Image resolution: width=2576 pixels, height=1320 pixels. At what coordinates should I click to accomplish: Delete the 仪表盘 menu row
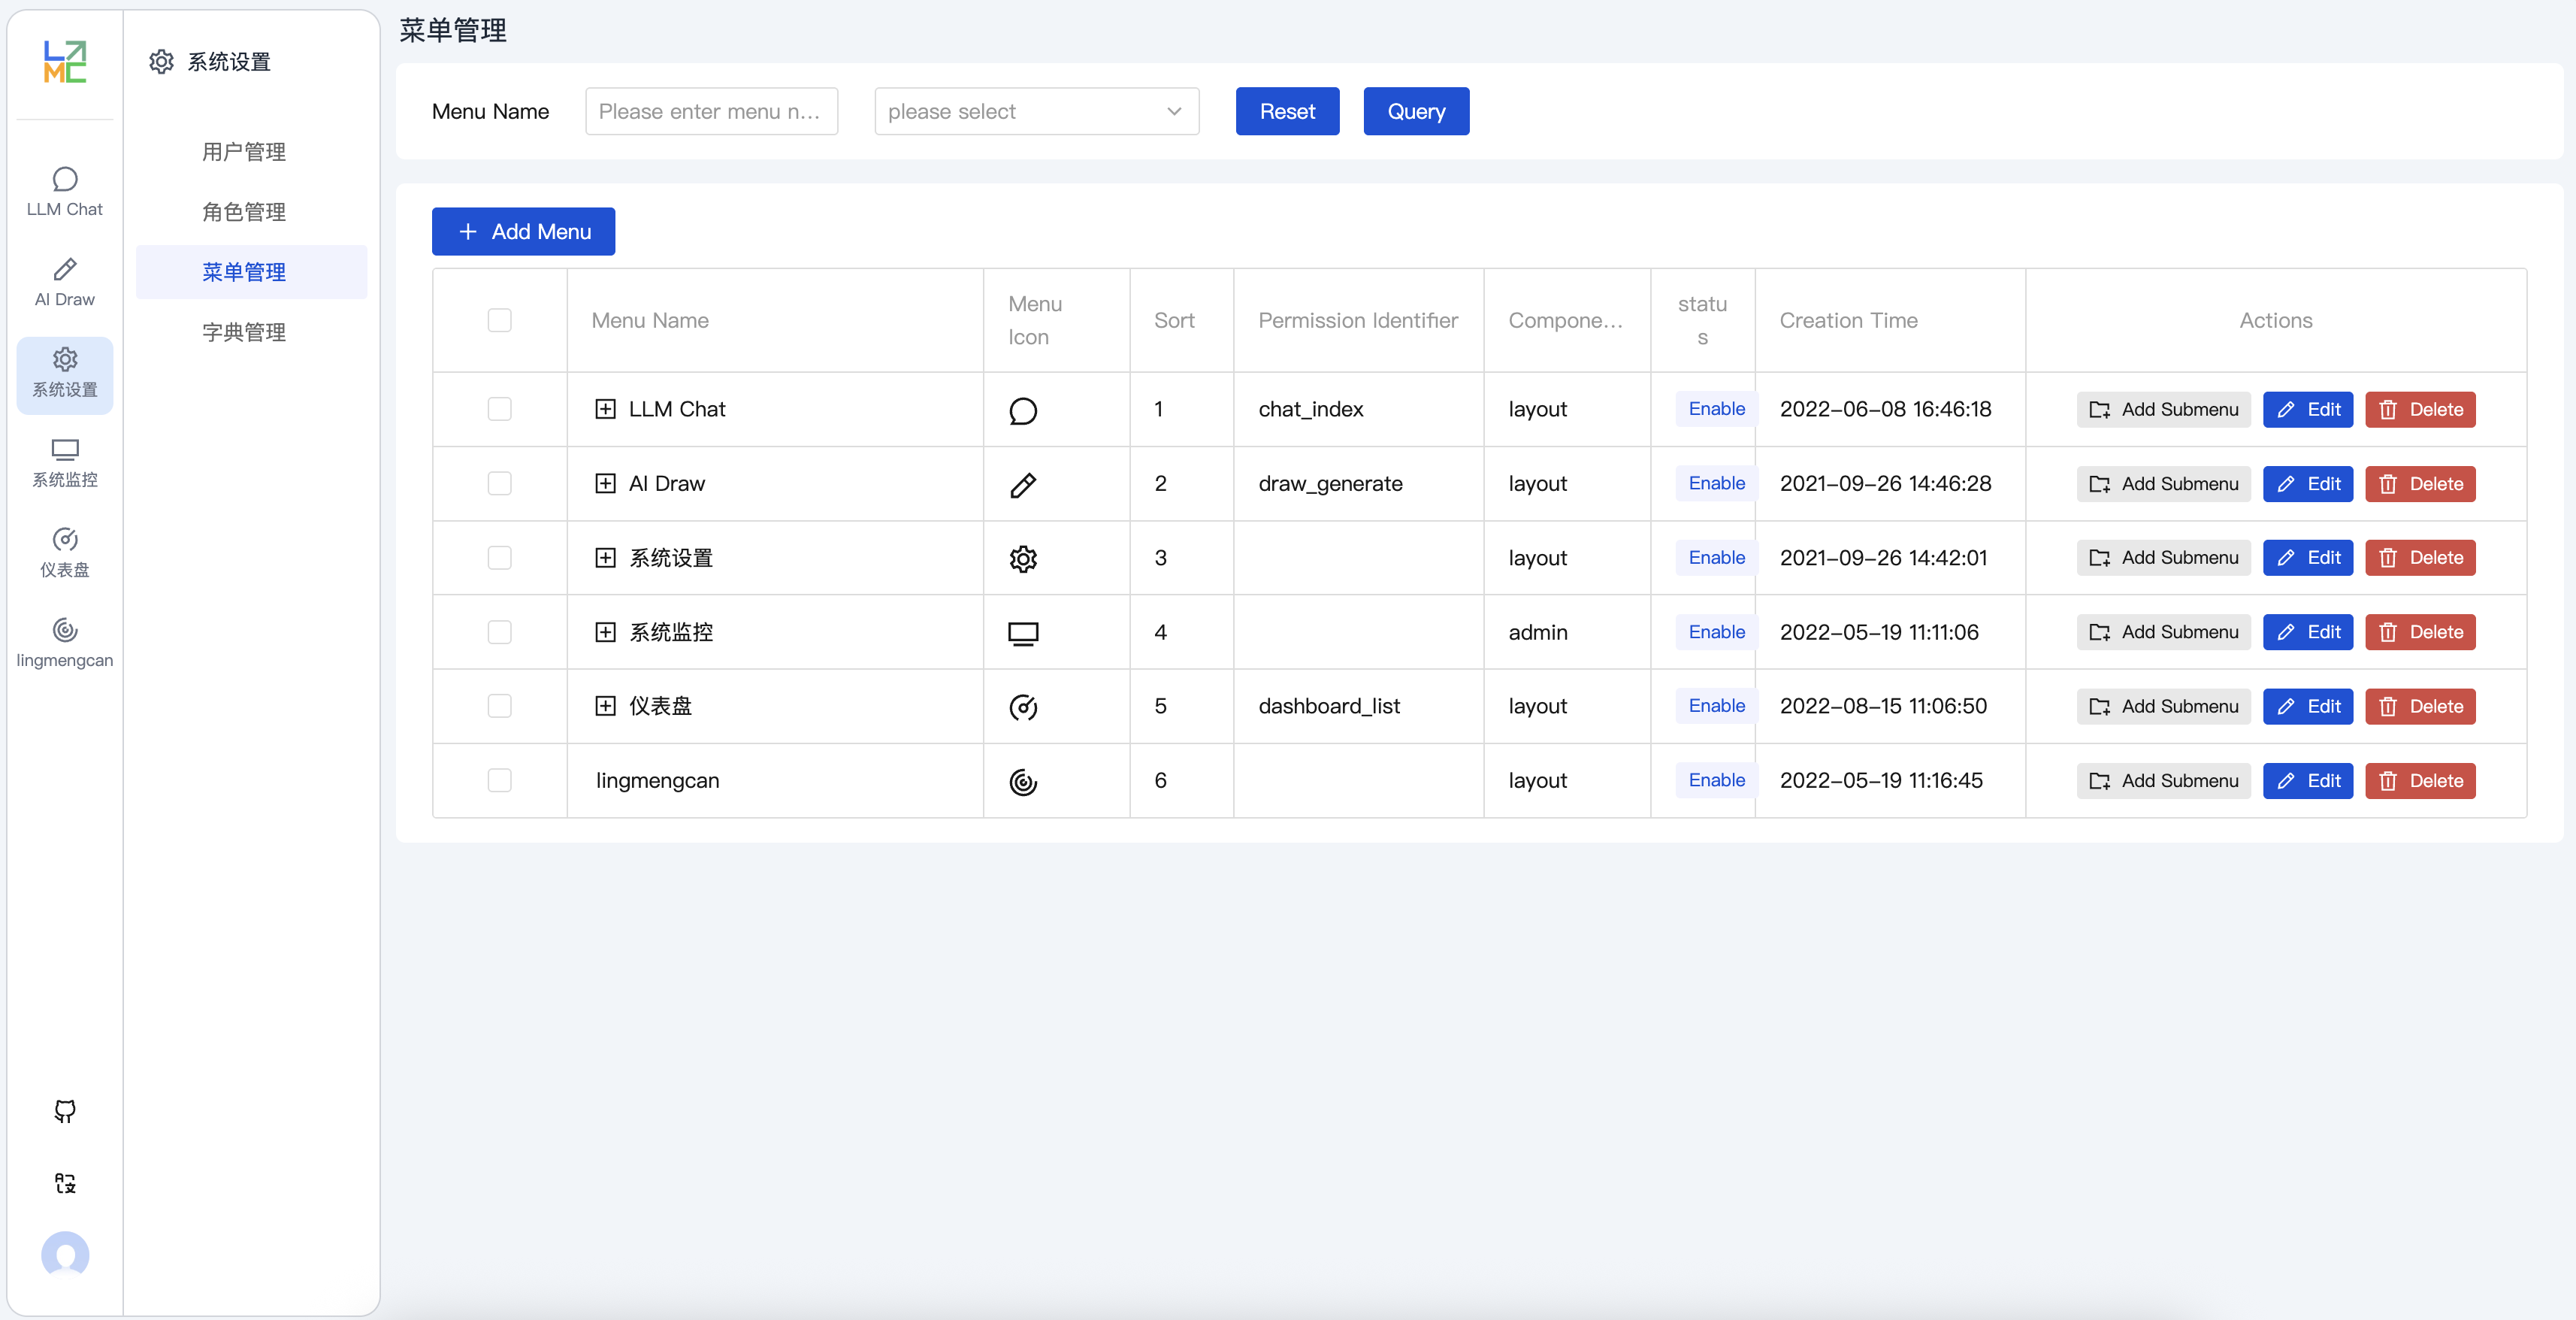[2420, 706]
